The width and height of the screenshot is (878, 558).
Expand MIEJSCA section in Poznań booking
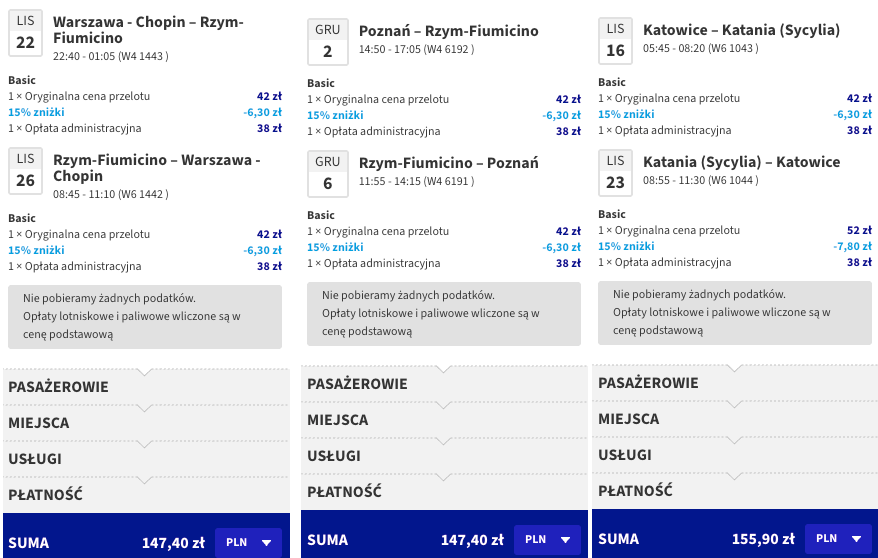coord(445,420)
